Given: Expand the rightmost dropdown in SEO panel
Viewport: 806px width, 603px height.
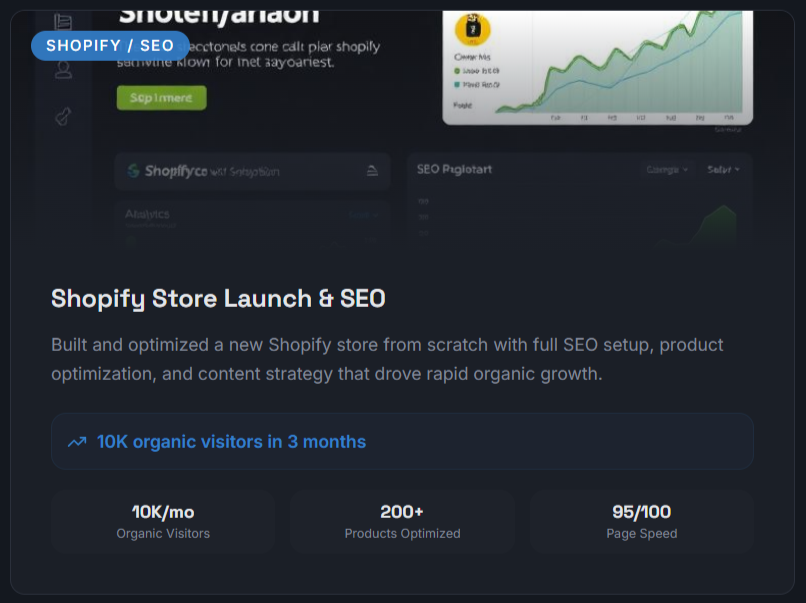Looking at the screenshot, I should pos(723,170).
